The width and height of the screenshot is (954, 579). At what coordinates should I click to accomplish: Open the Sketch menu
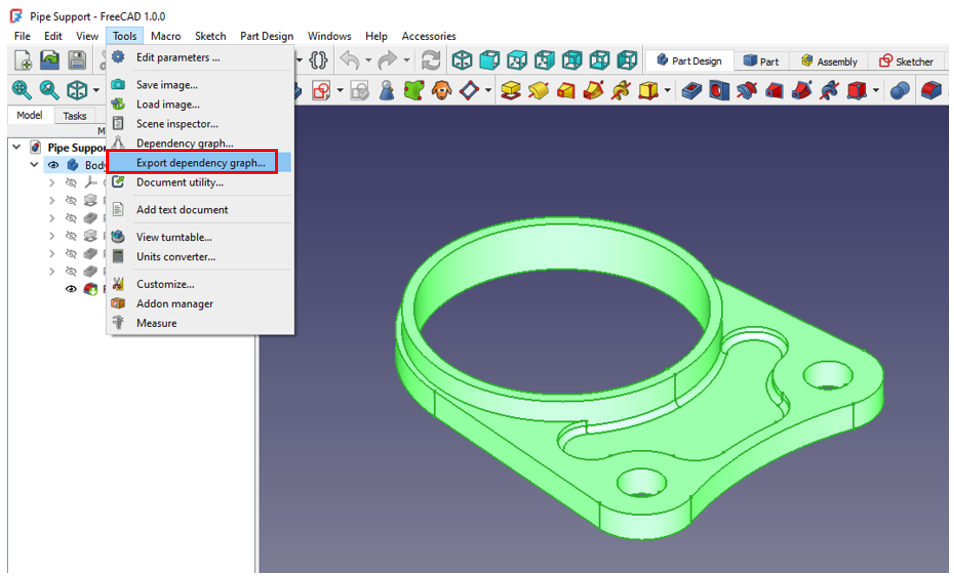tap(210, 36)
